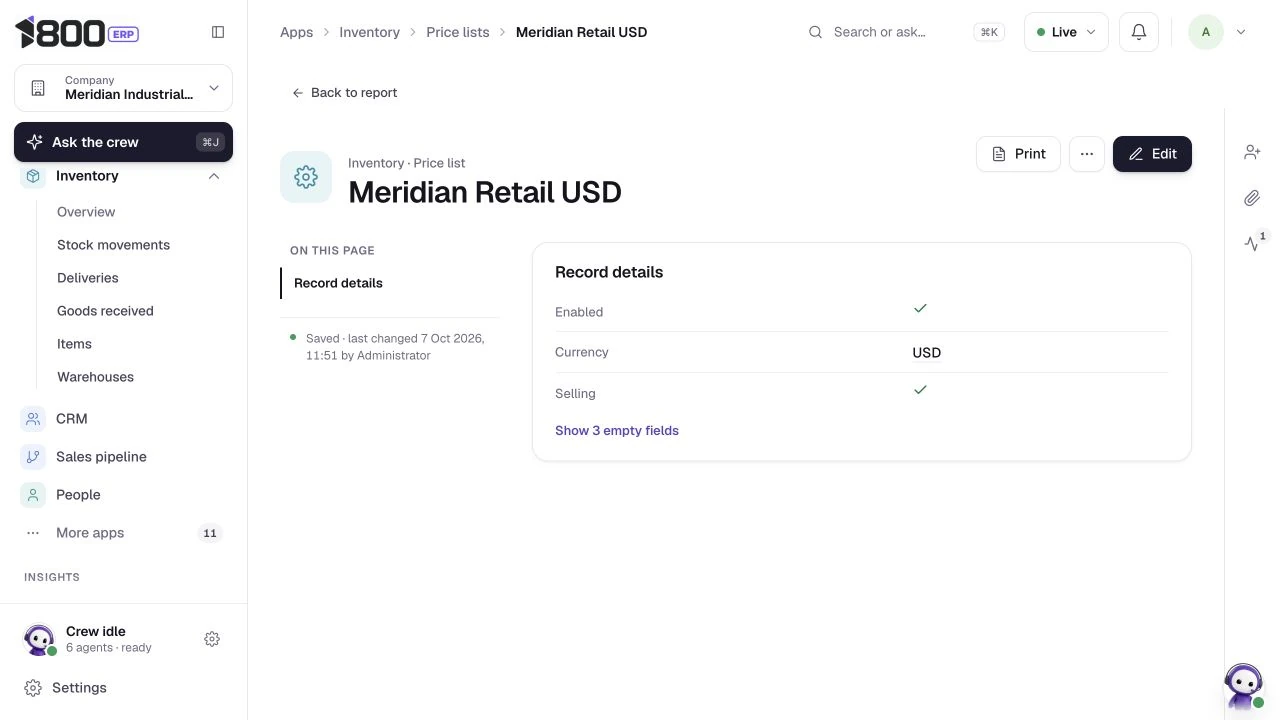The image size is (1280, 720).
Task: Click the 800 ERP logo
Action: [x=77, y=32]
